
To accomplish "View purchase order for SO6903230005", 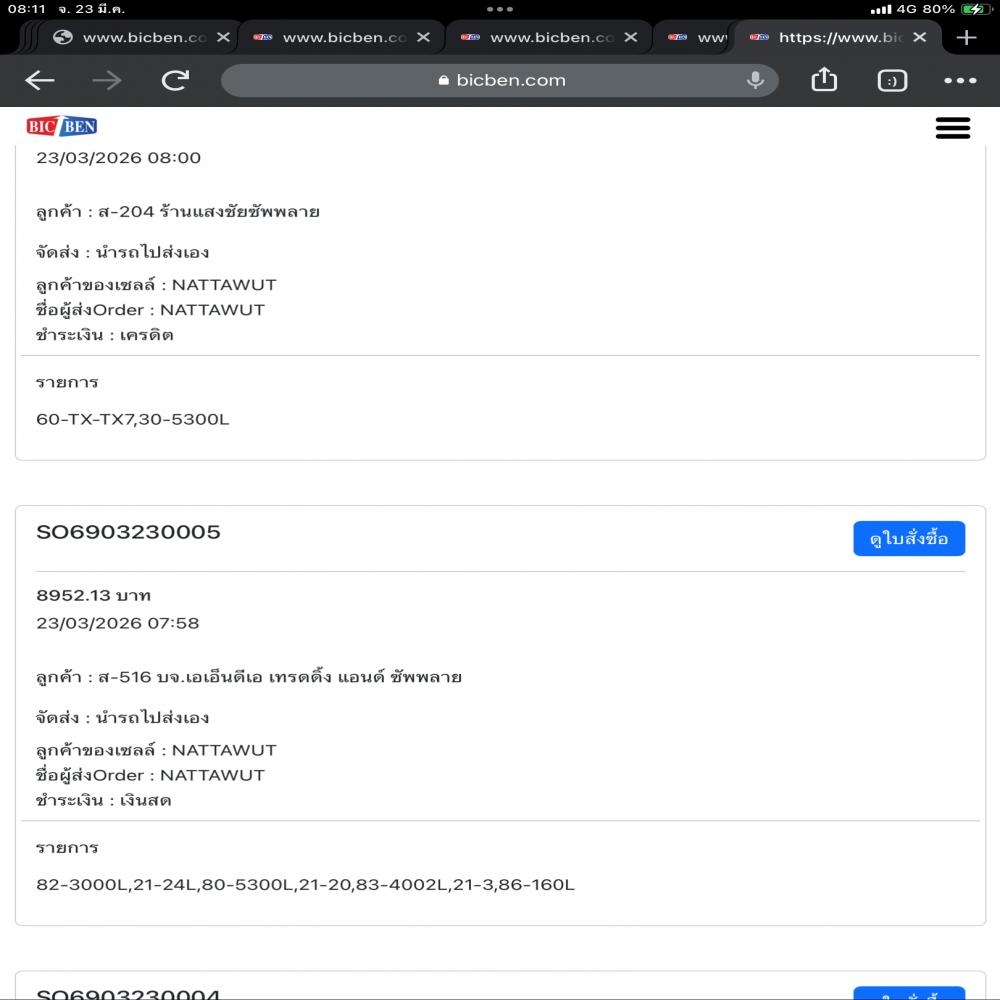I will [x=908, y=539].
